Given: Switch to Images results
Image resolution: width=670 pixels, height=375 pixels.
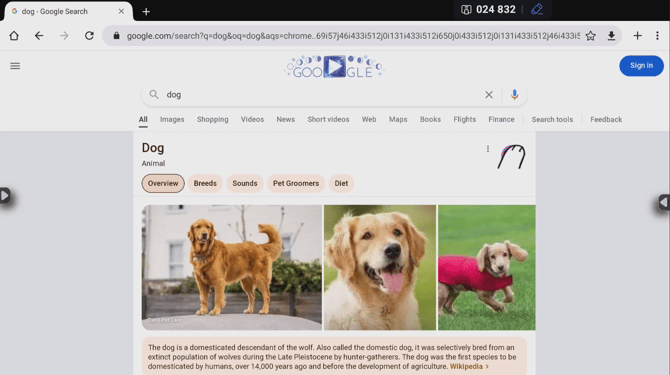Looking at the screenshot, I should pyautogui.click(x=172, y=120).
